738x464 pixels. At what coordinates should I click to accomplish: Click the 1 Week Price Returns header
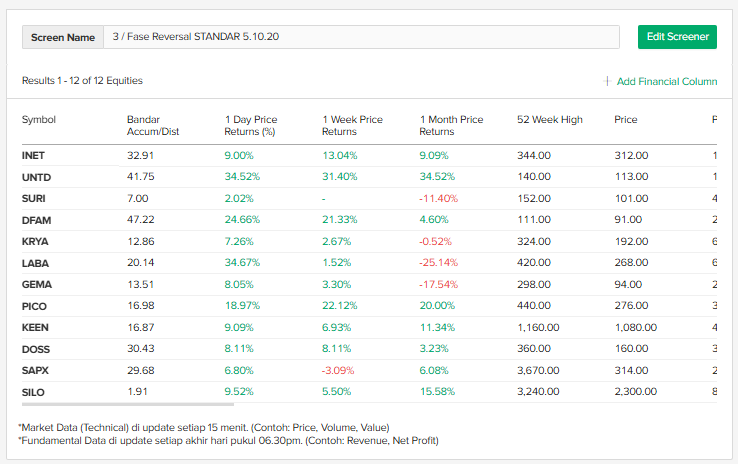pyautogui.click(x=352, y=125)
